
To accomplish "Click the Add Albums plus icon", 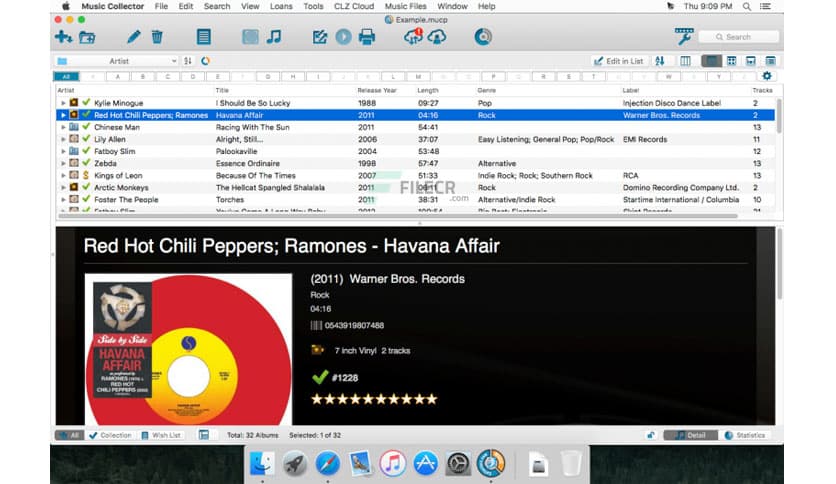I will point(63,37).
